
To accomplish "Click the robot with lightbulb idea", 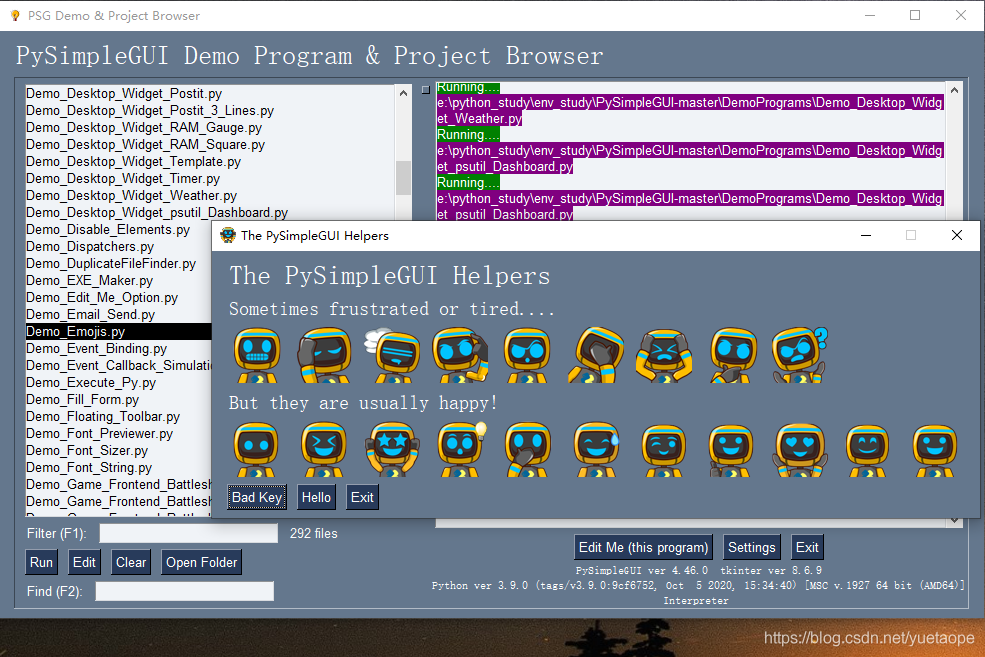I will [x=462, y=449].
